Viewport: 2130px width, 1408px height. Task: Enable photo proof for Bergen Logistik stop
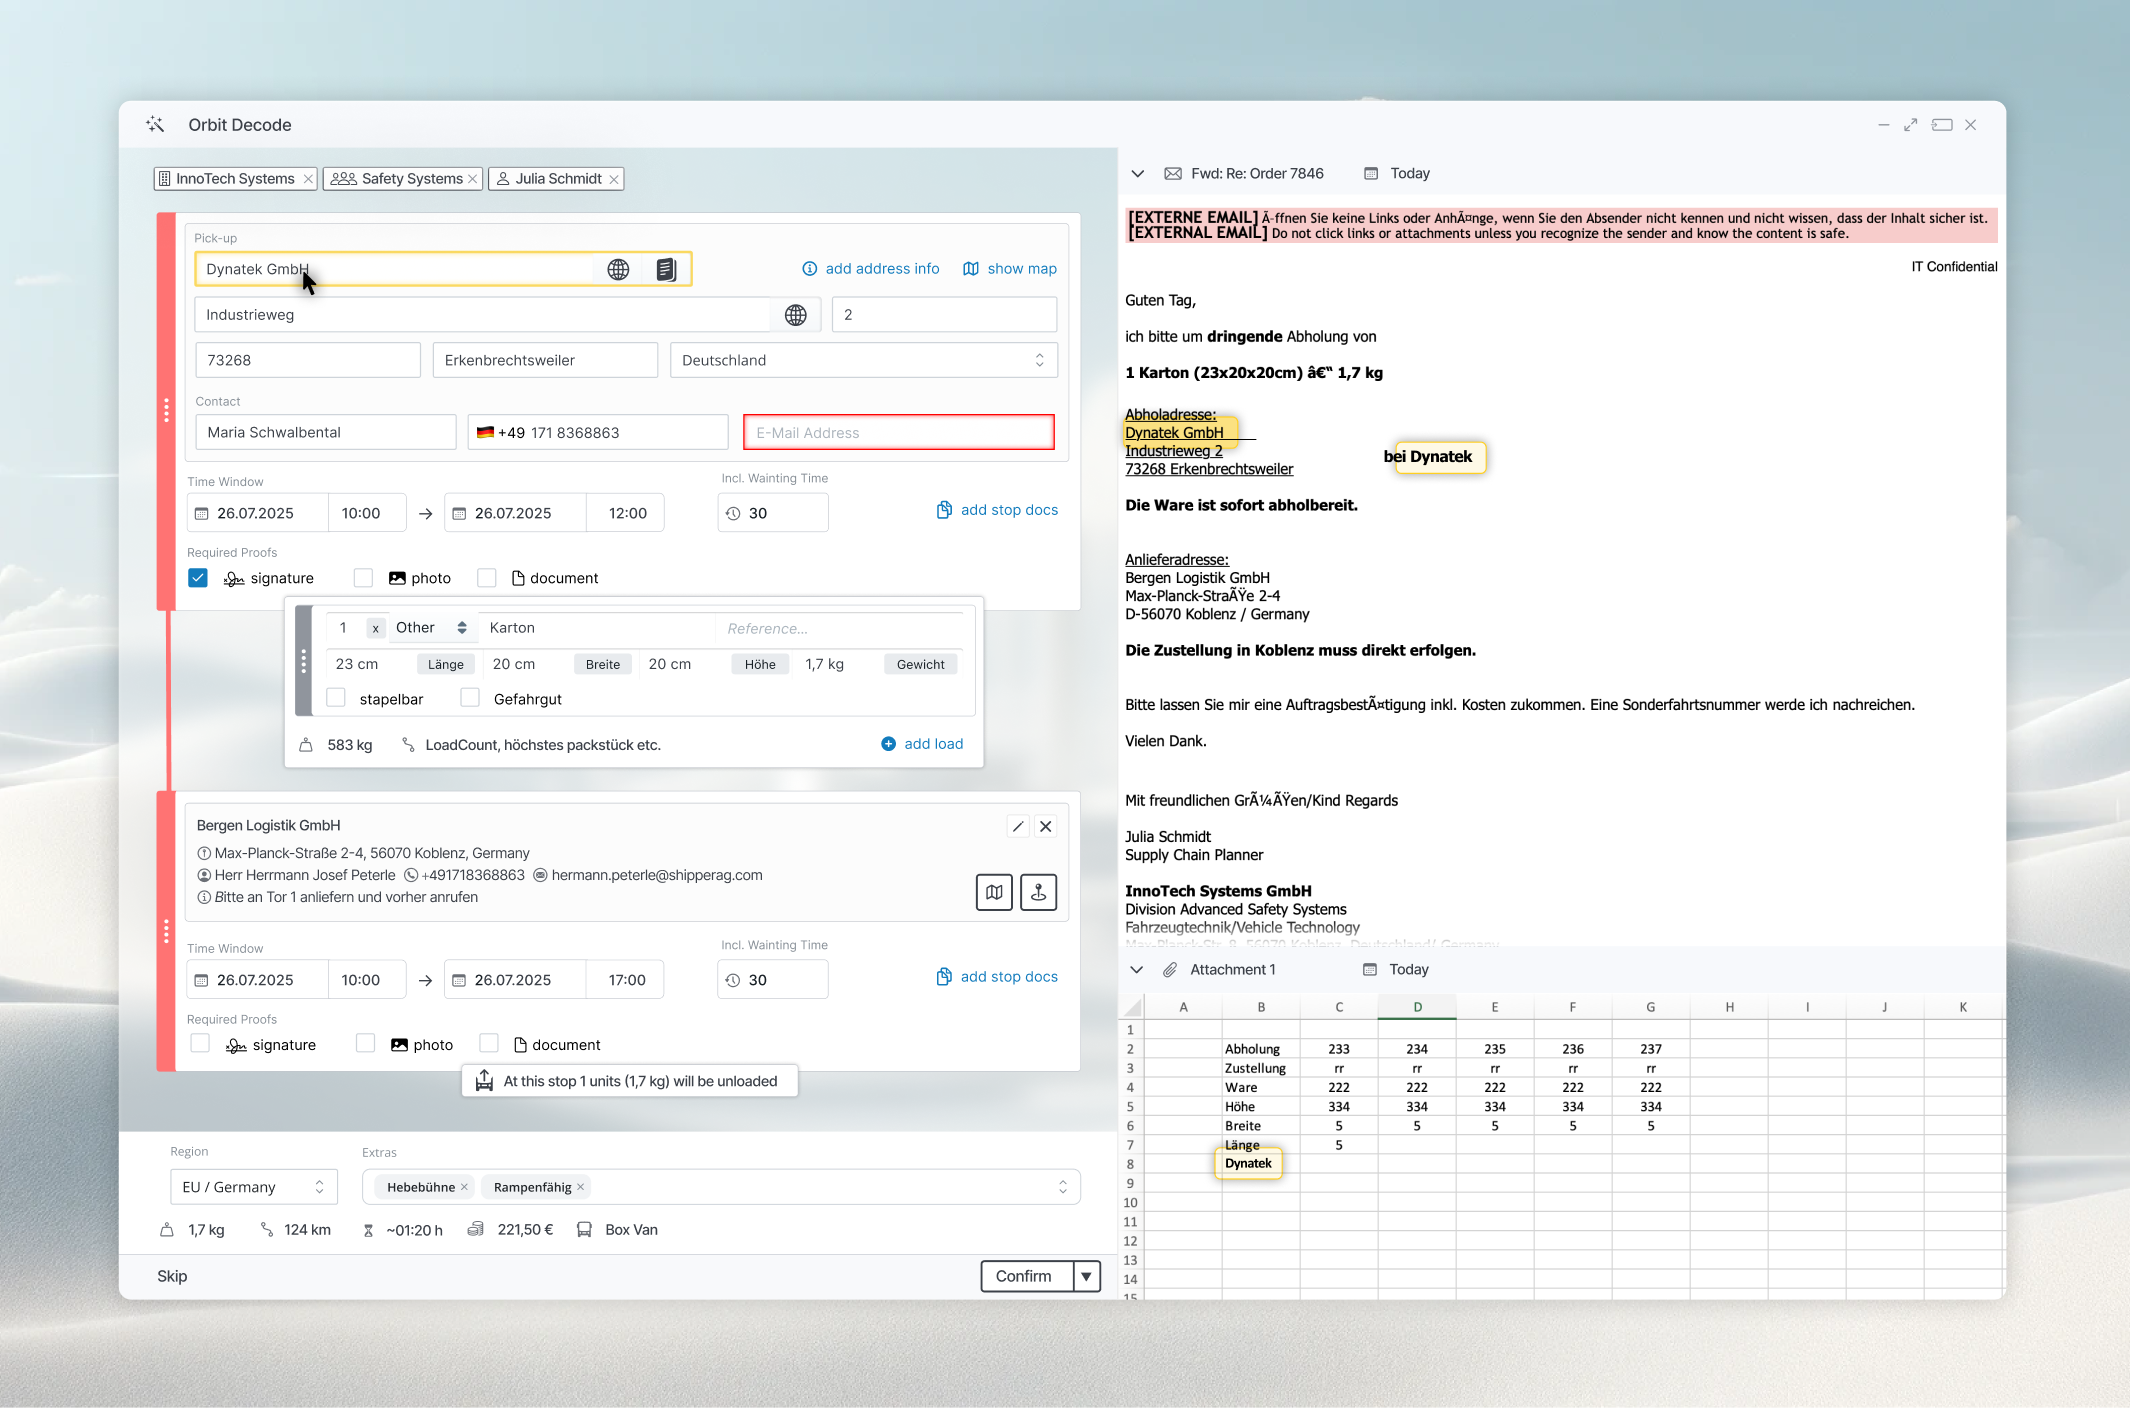pos(365,1044)
